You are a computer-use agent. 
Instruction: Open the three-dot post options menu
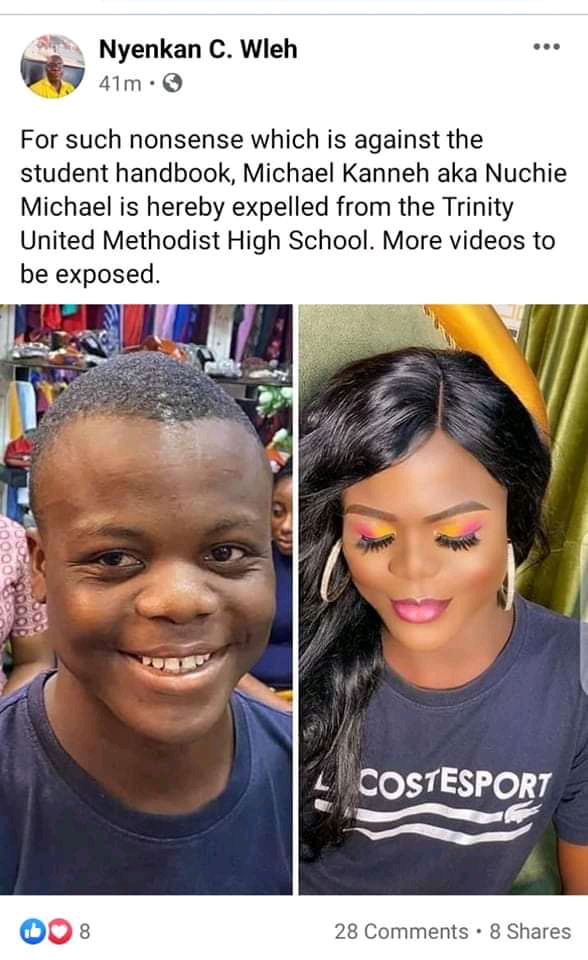[546, 47]
